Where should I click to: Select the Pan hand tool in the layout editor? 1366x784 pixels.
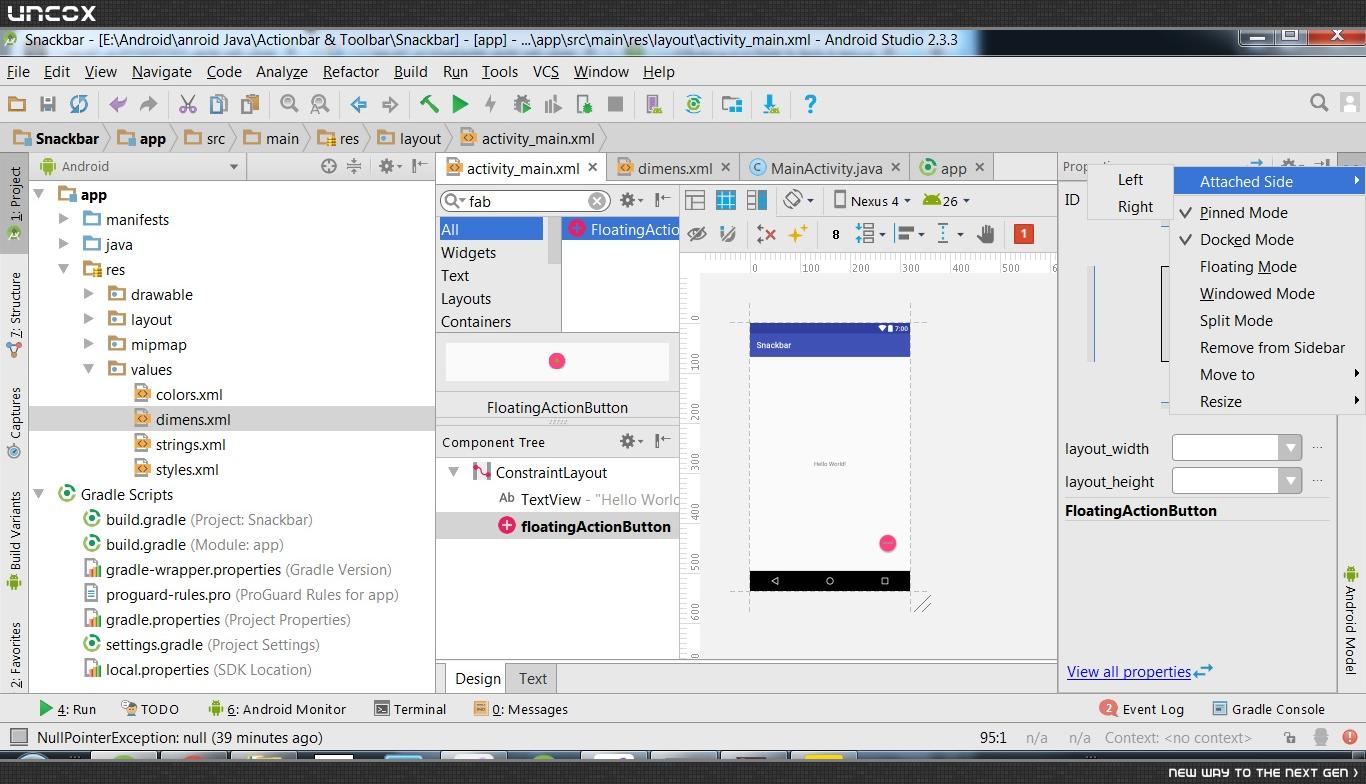tap(986, 234)
